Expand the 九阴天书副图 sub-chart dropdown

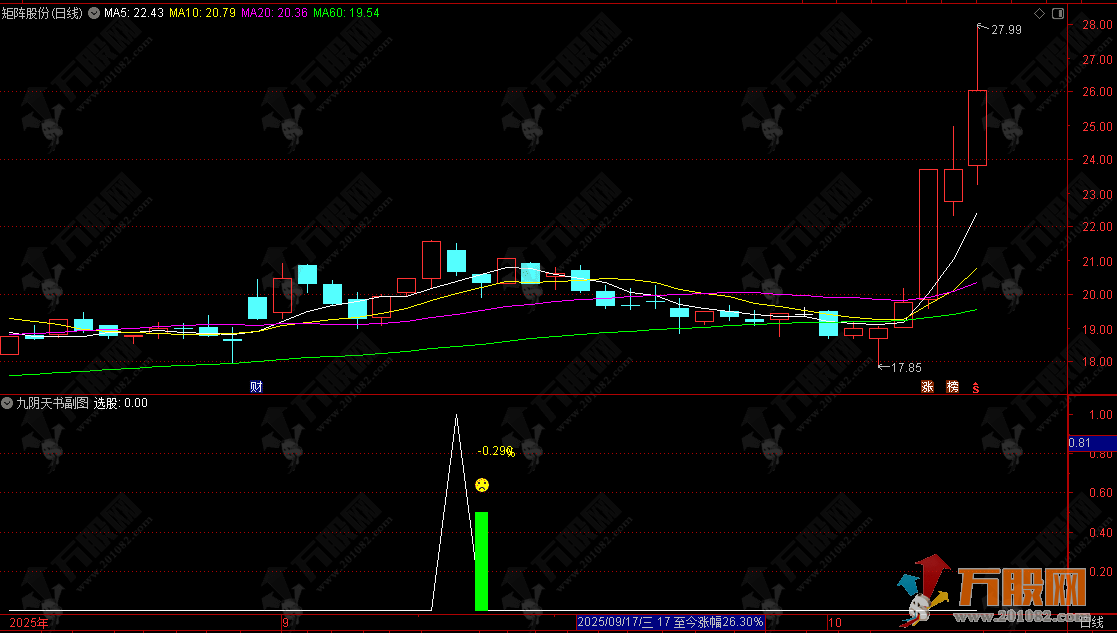click(7, 403)
